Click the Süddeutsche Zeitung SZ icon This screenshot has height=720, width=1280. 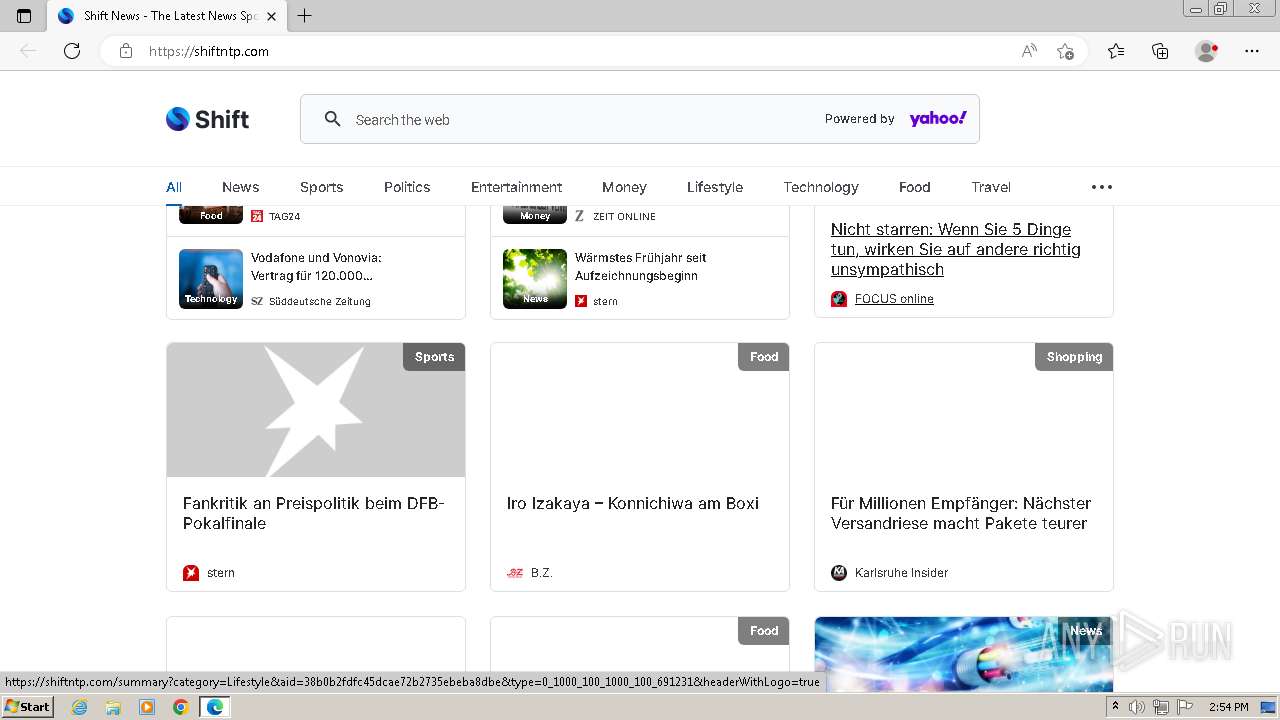point(257,301)
